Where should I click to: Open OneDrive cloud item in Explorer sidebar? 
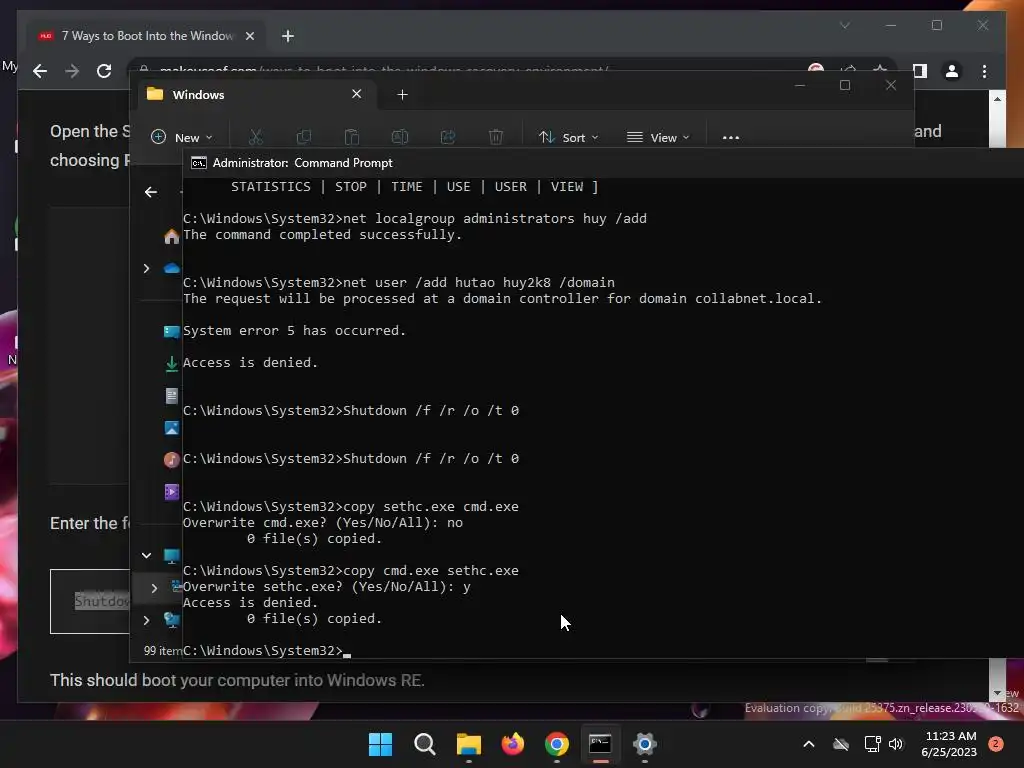[x=171, y=268]
